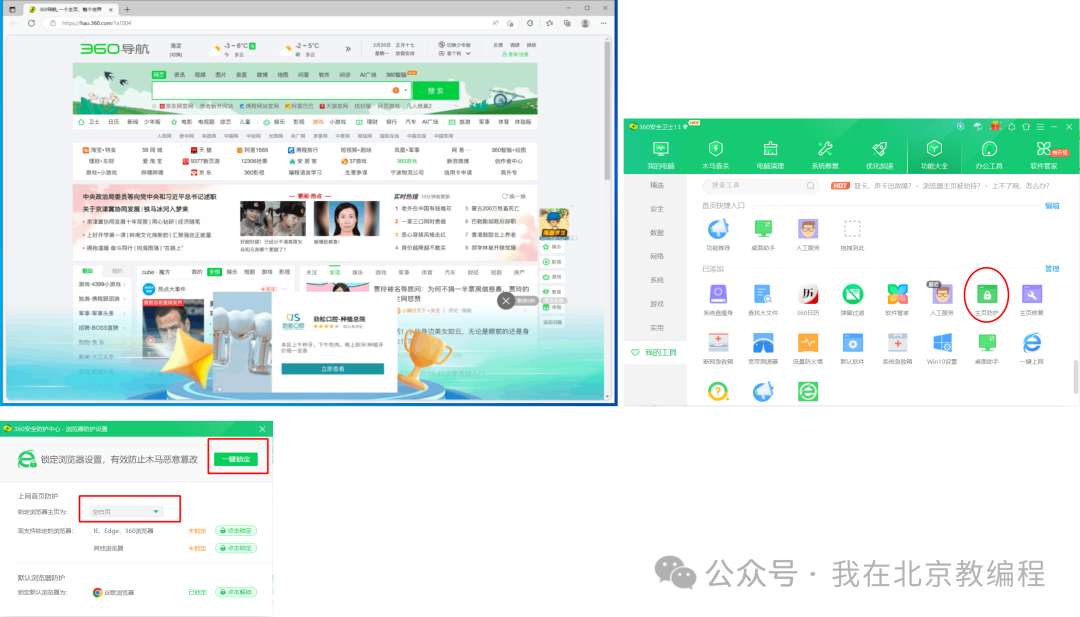The image size is (1080, 617).
Task: Open 查找大文件 tool icon
Action: [x=762, y=300]
